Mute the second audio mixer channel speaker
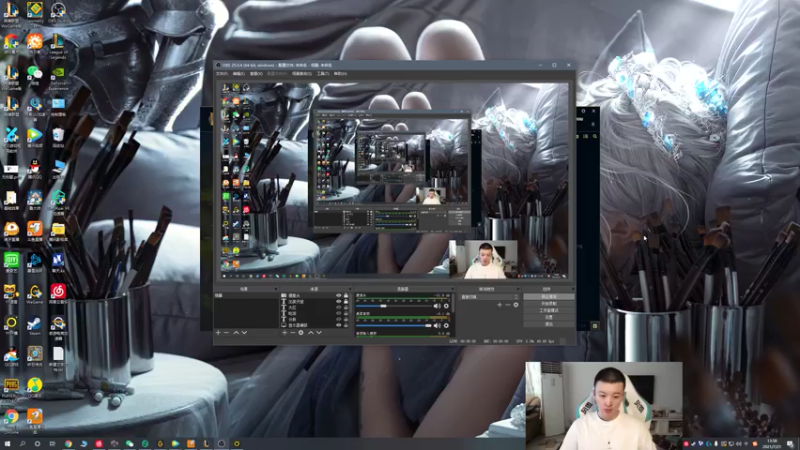The height and width of the screenshot is (450, 800). (x=437, y=326)
